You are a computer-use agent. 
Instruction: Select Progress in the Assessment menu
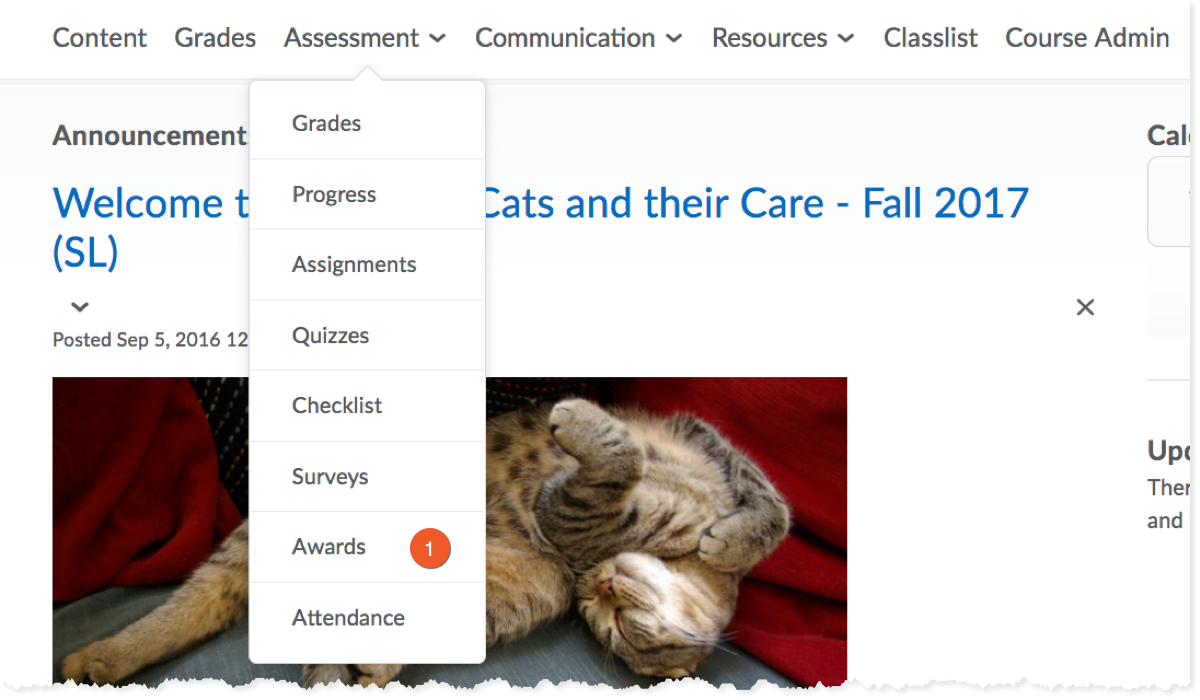(334, 194)
